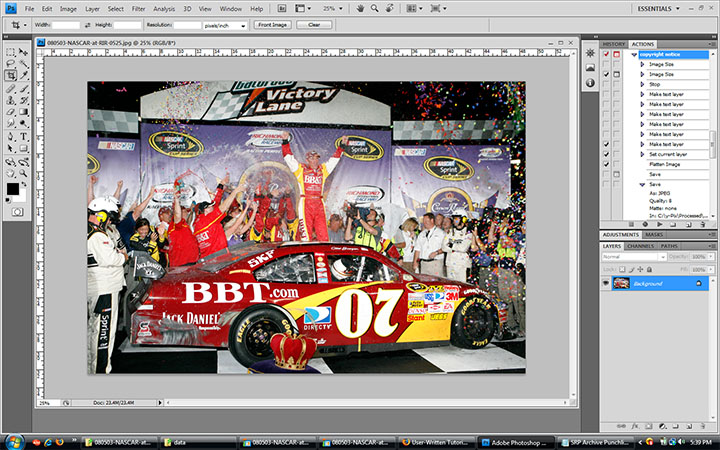Select the Horizontal Type tool
Image resolution: width=720 pixels, height=450 pixels.
[23, 136]
